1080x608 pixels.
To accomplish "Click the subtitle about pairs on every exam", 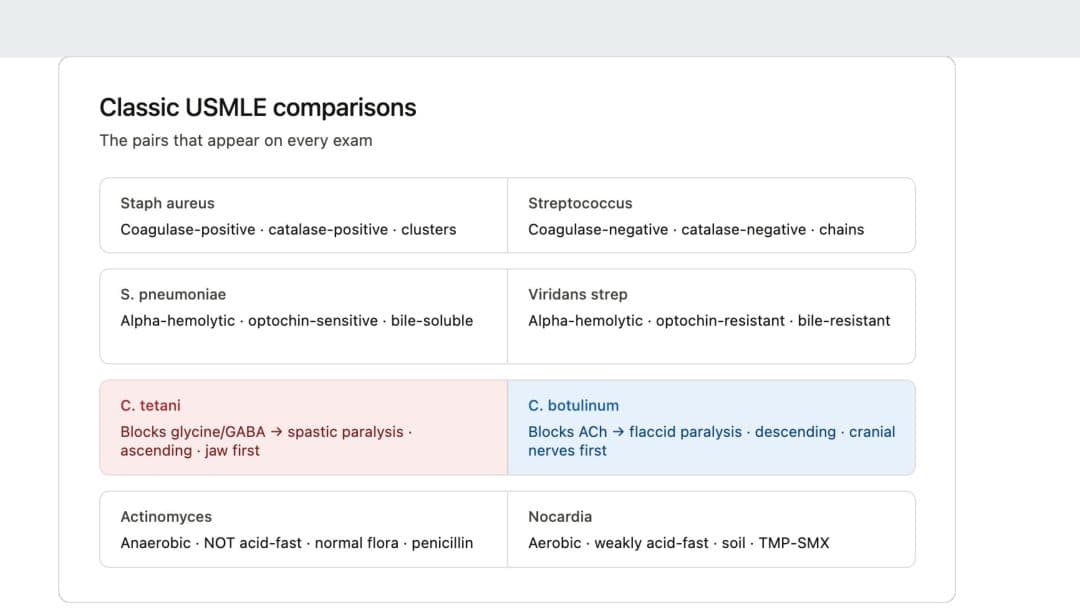I will (236, 140).
